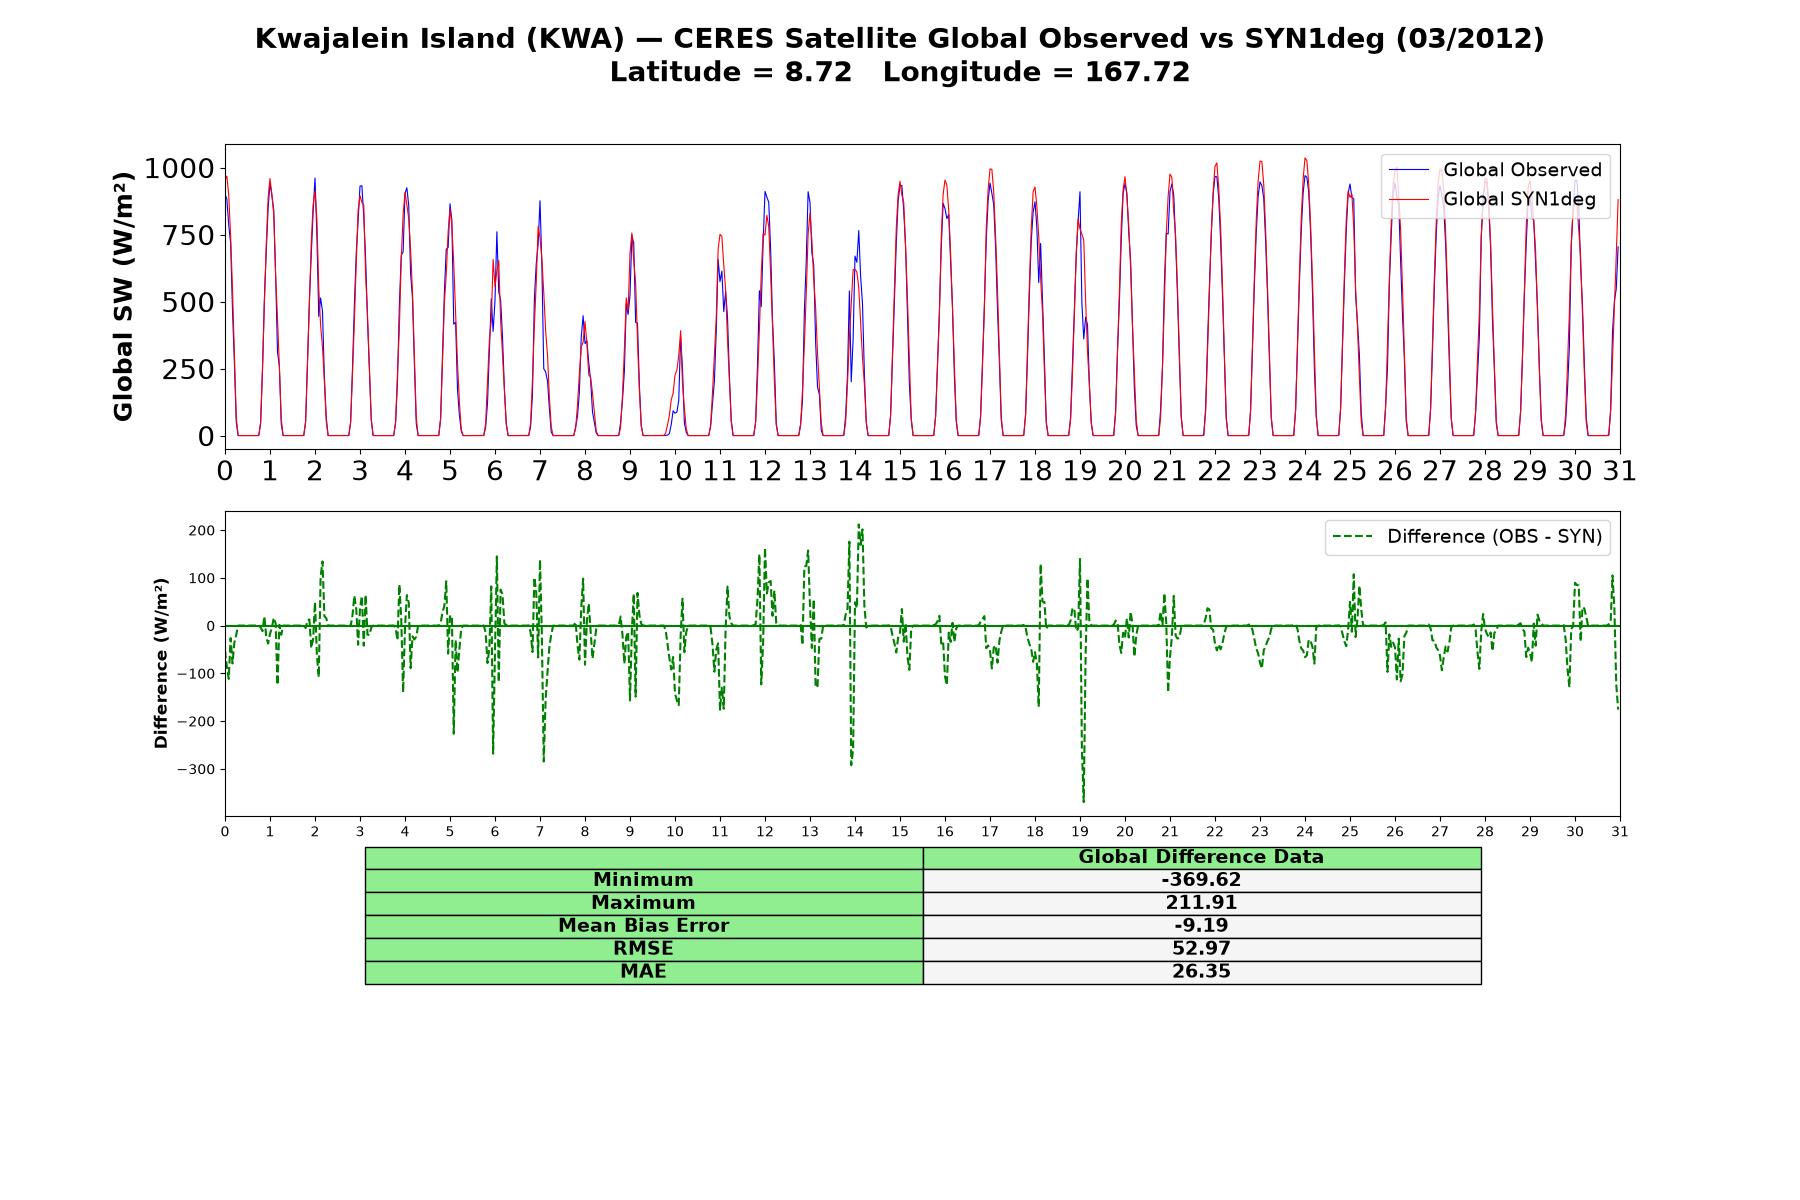
Task: Click the minimum value -369.62 cell
Action: tap(1201, 880)
